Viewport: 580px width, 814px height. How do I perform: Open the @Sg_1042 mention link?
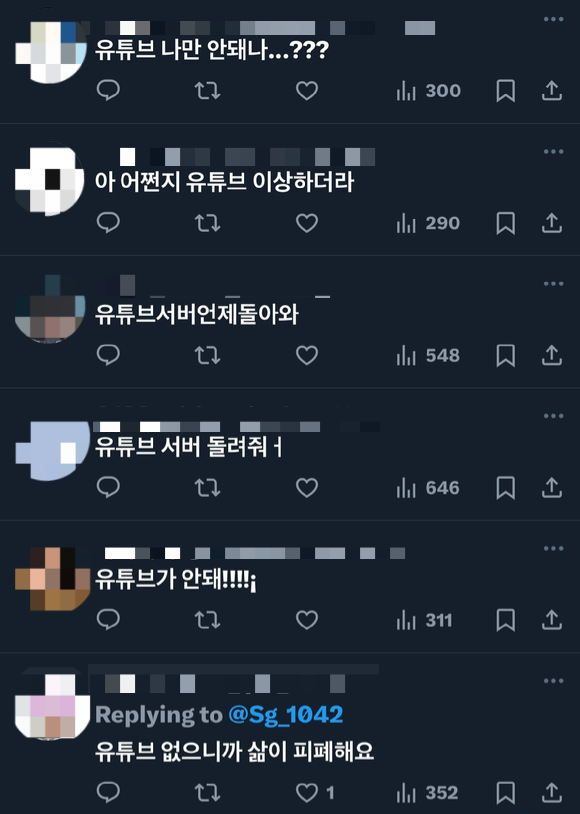click(x=286, y=715)
